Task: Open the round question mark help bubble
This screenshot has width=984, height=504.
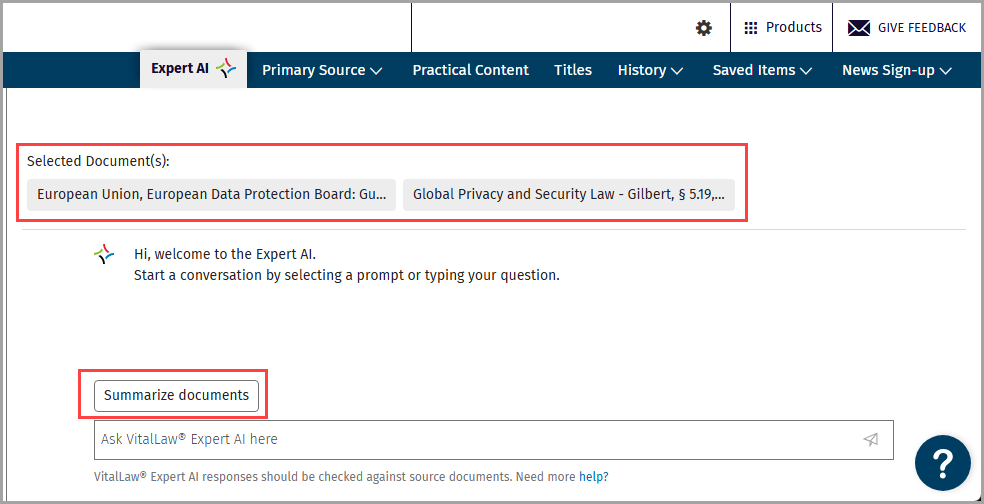Action: coord(943,463)
